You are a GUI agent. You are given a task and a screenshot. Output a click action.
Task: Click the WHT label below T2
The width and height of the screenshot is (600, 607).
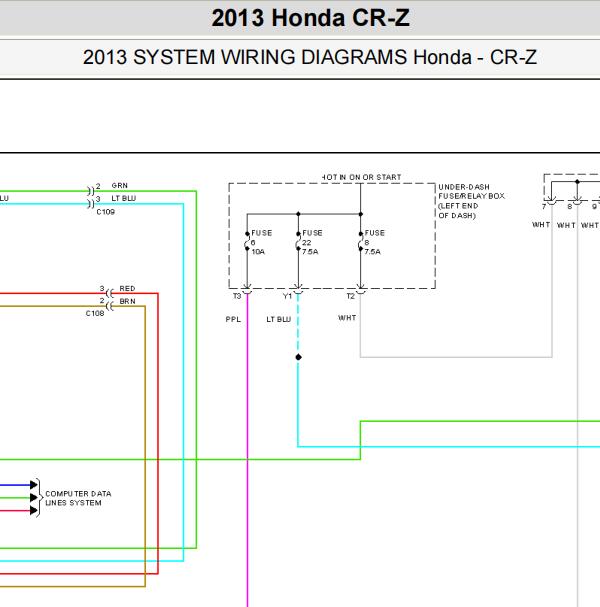click(347, 318)
